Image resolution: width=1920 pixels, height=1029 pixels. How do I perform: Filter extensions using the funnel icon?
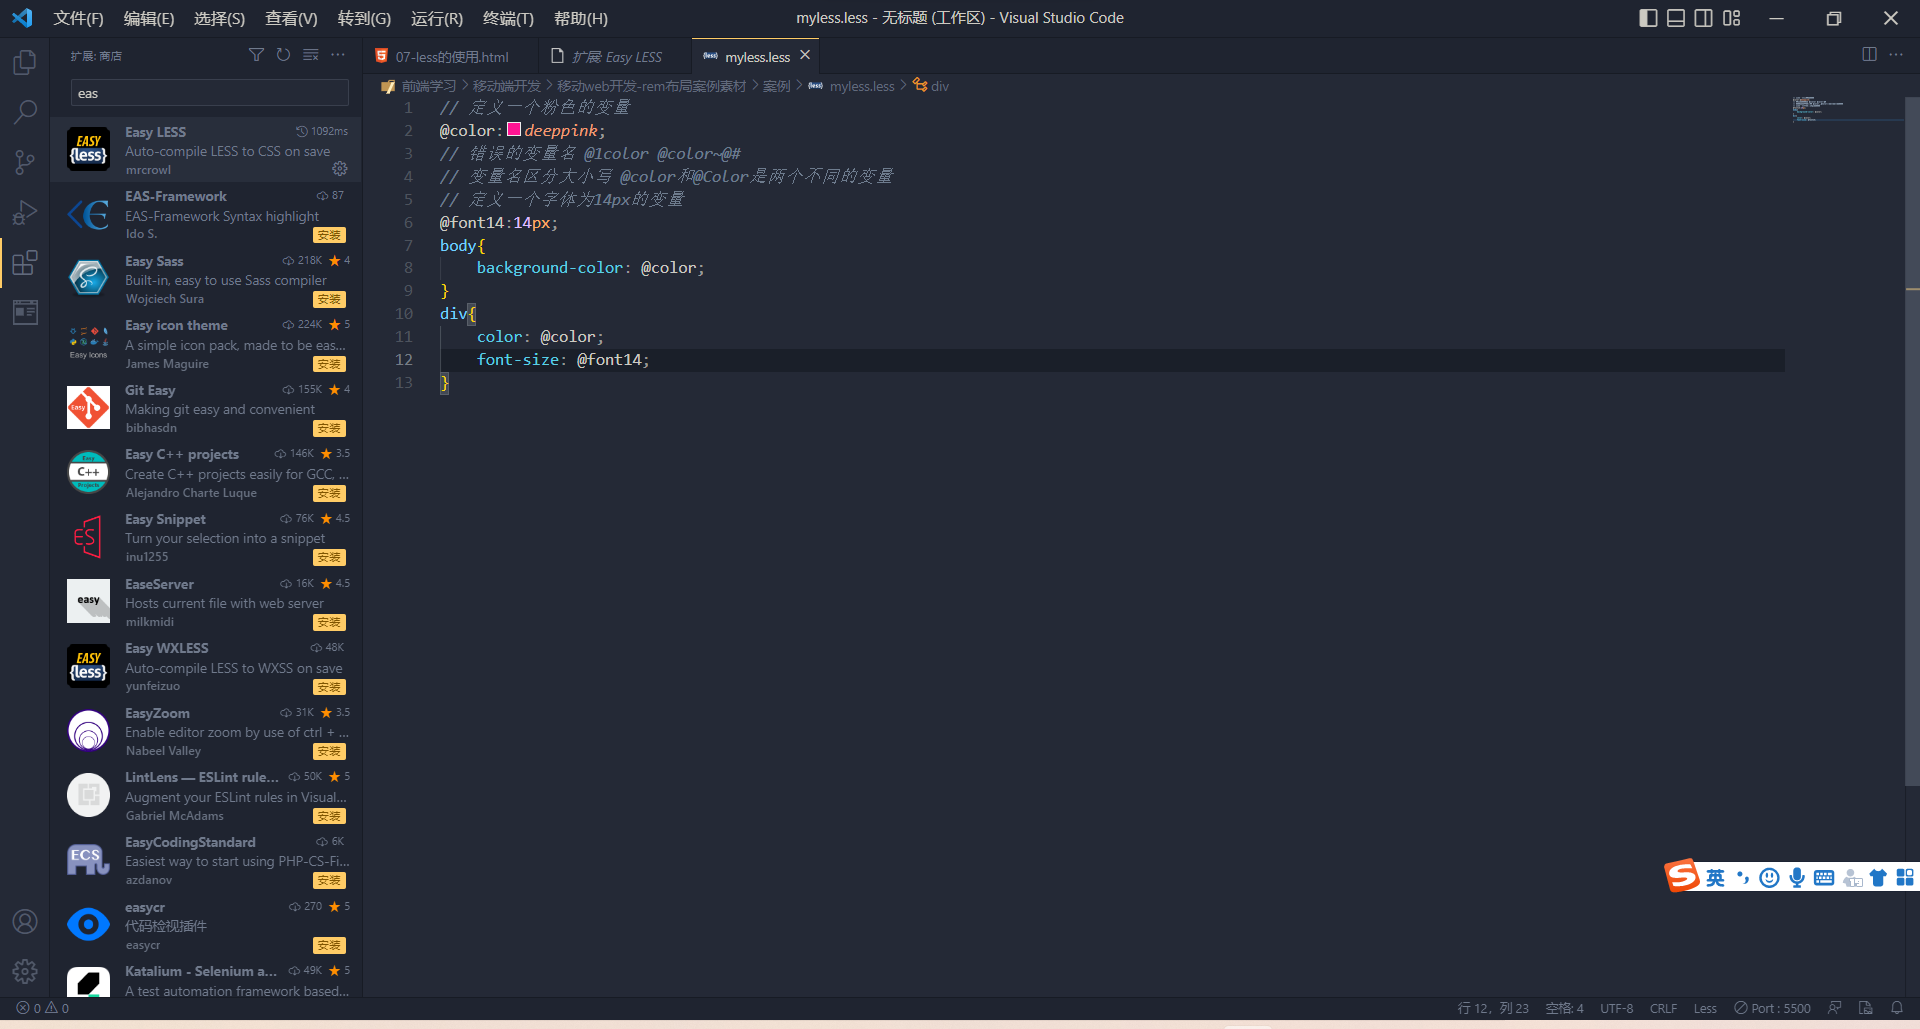tap(256, 55)
